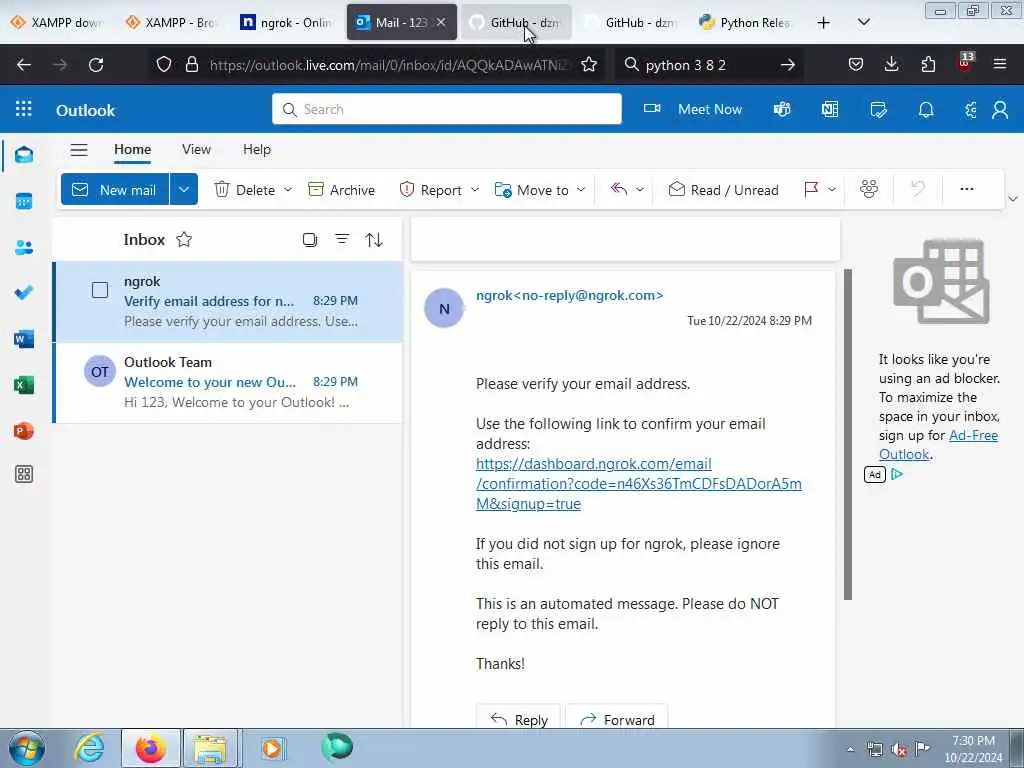This screenshot has height=768, width=1024.
Task: Flag the message with flag icon
Action: pos(811,189)
